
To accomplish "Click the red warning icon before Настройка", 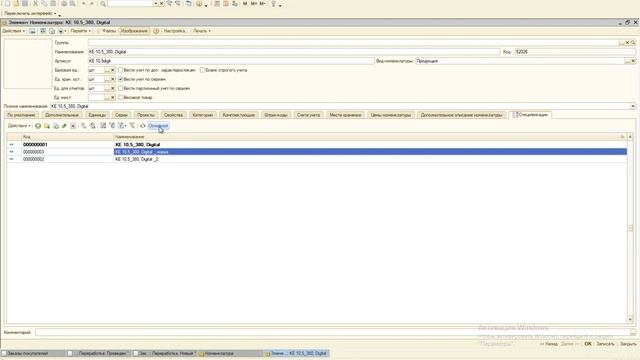I will pyautogui.click(x=156, y=31).
